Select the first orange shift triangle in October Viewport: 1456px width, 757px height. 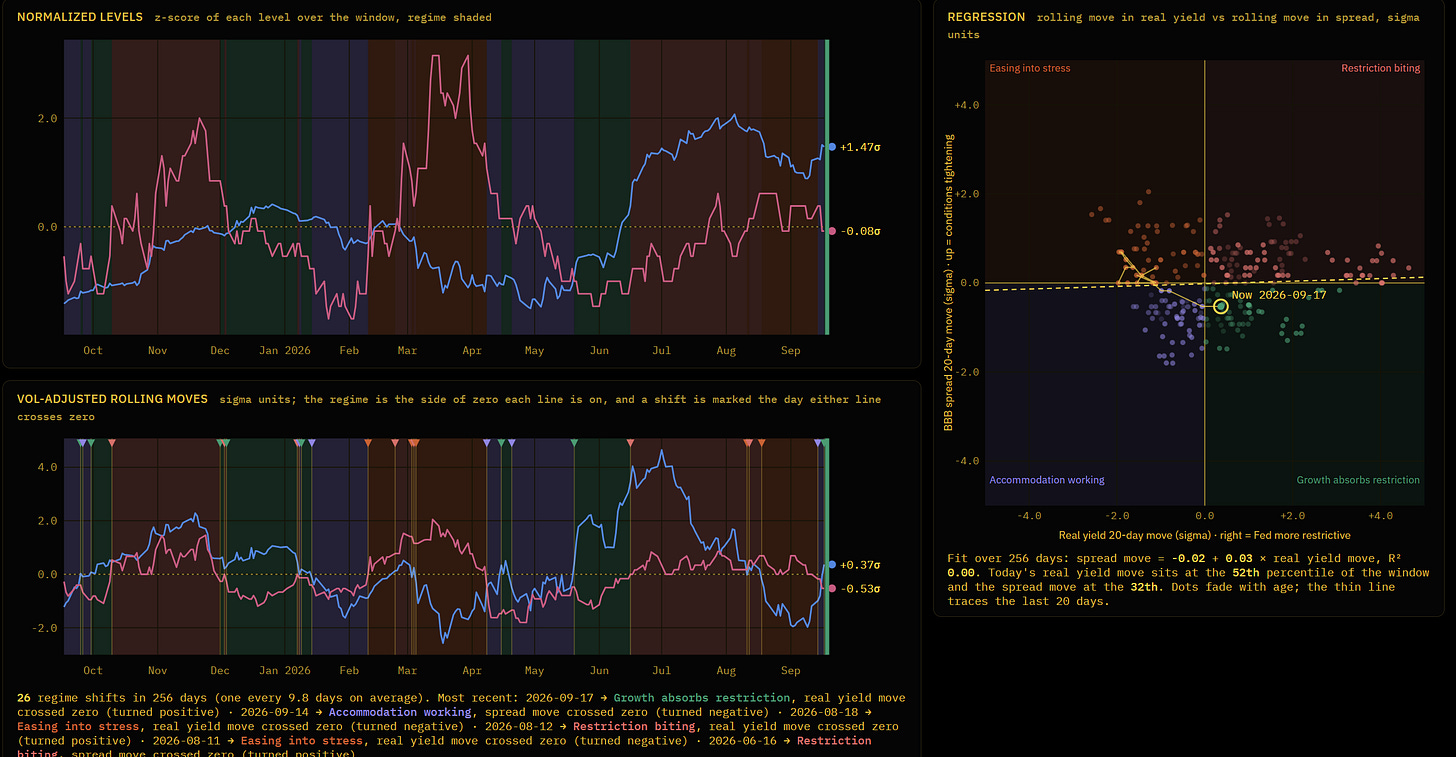[x=111, y=442]
